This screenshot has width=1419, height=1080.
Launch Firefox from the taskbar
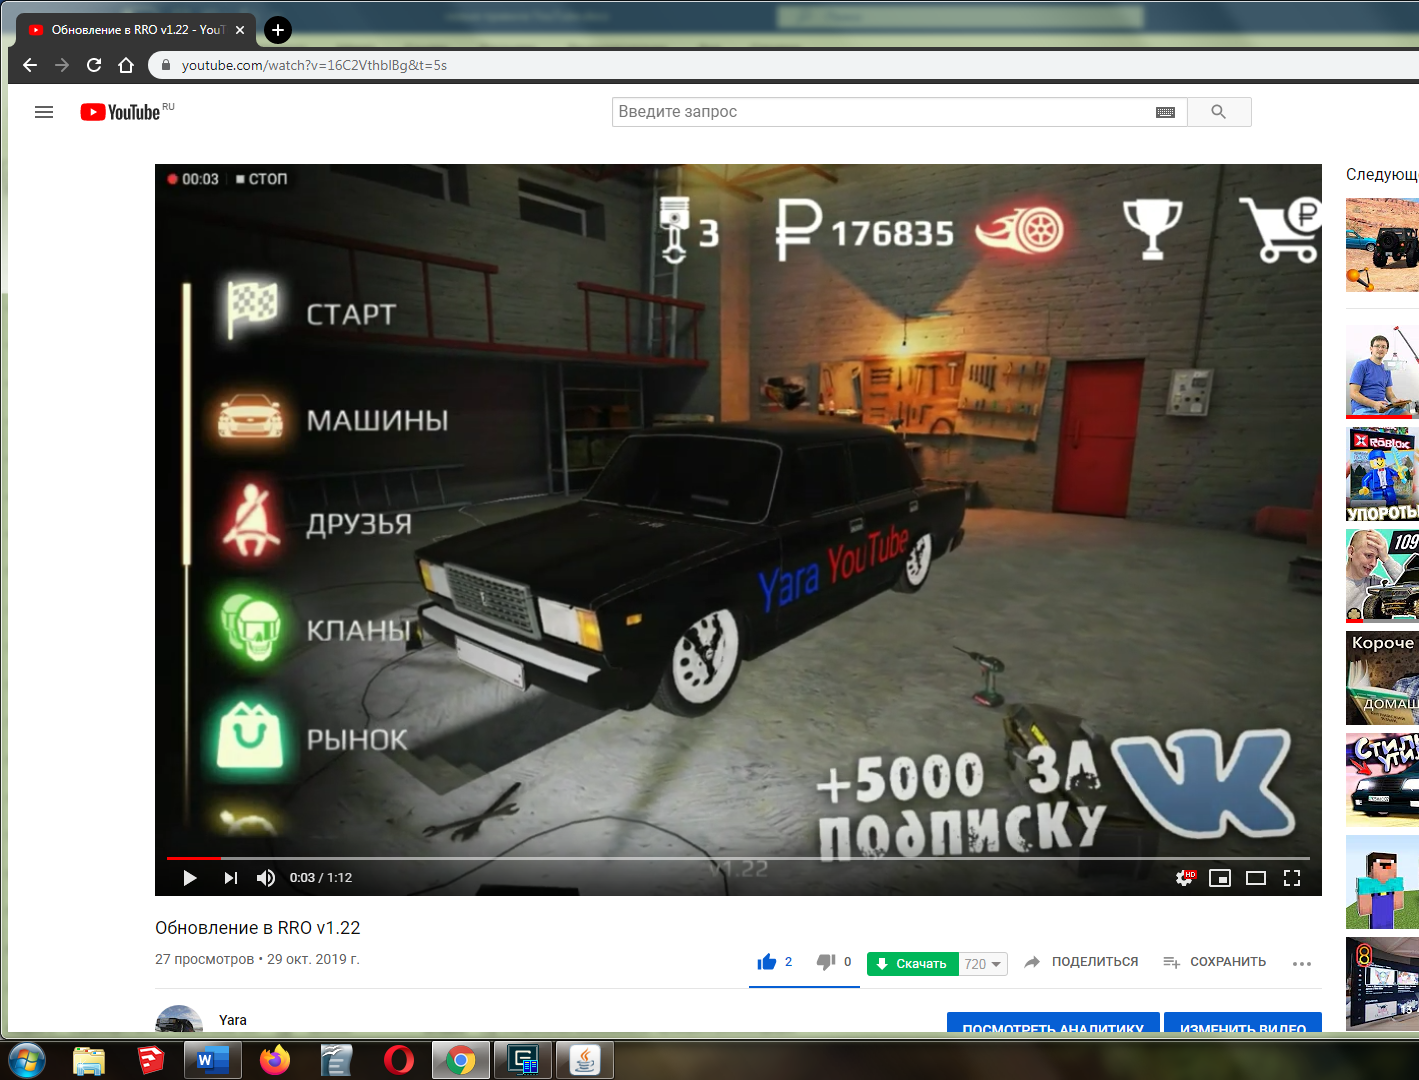pyautogui.click(x=275, y=1060)
